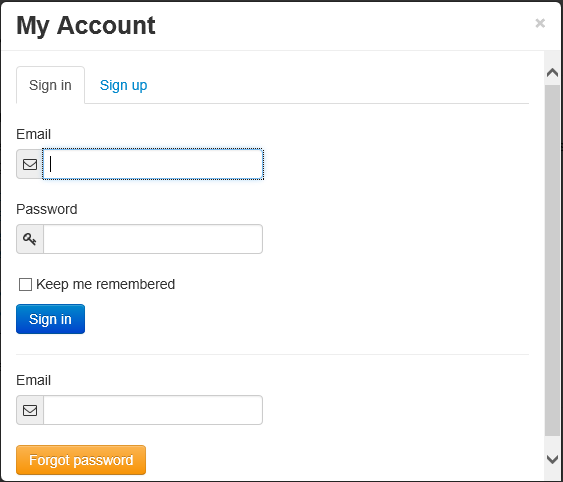Click the envelope icon beside the forgot-password Email field

click(x=30, y=410)
